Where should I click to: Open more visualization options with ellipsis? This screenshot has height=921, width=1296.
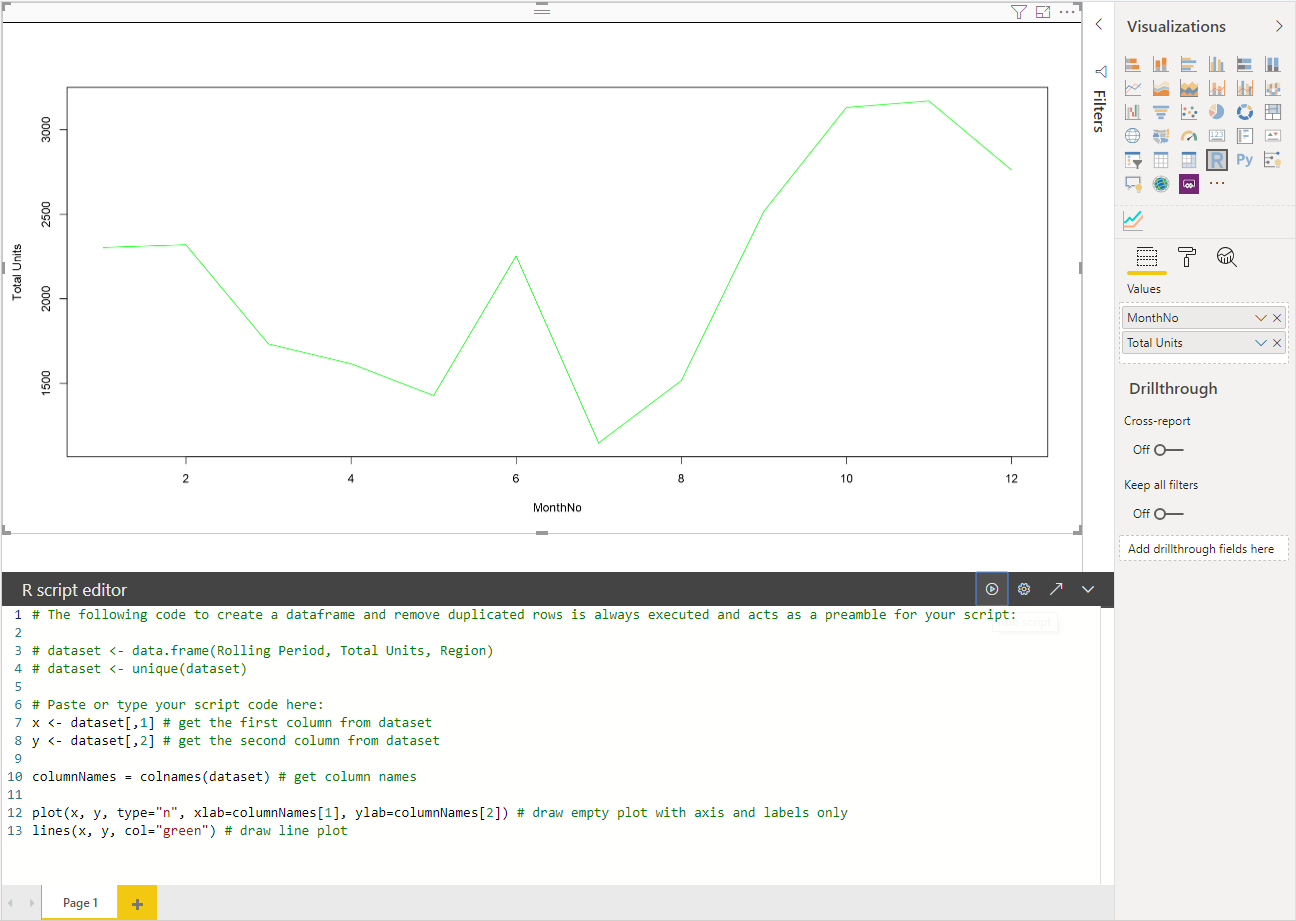click(x=1217, y=184)
